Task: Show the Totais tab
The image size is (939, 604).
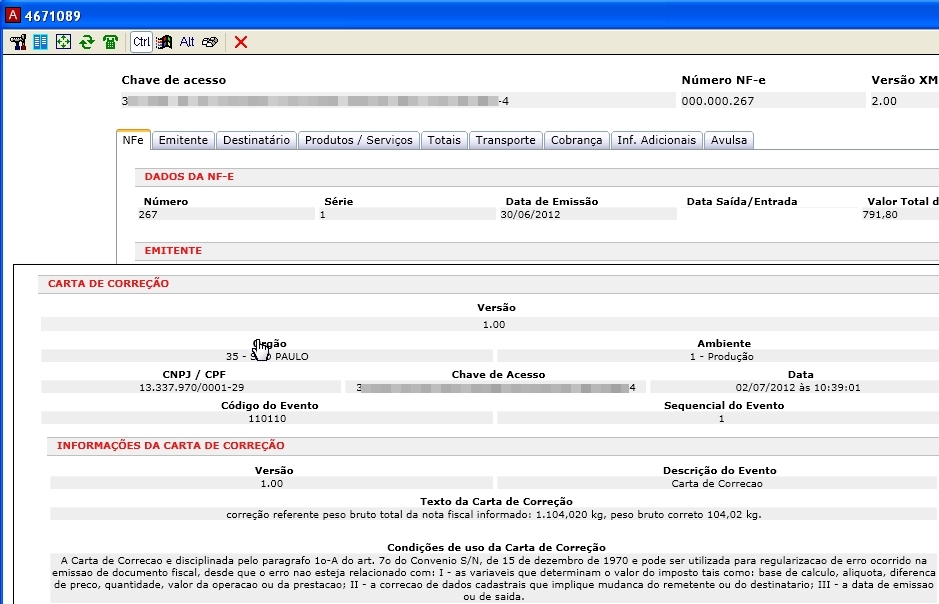Action: [x=444, y=140]
